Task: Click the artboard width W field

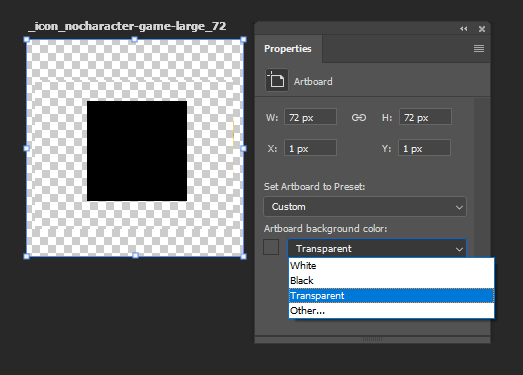Action: [310, 117]
